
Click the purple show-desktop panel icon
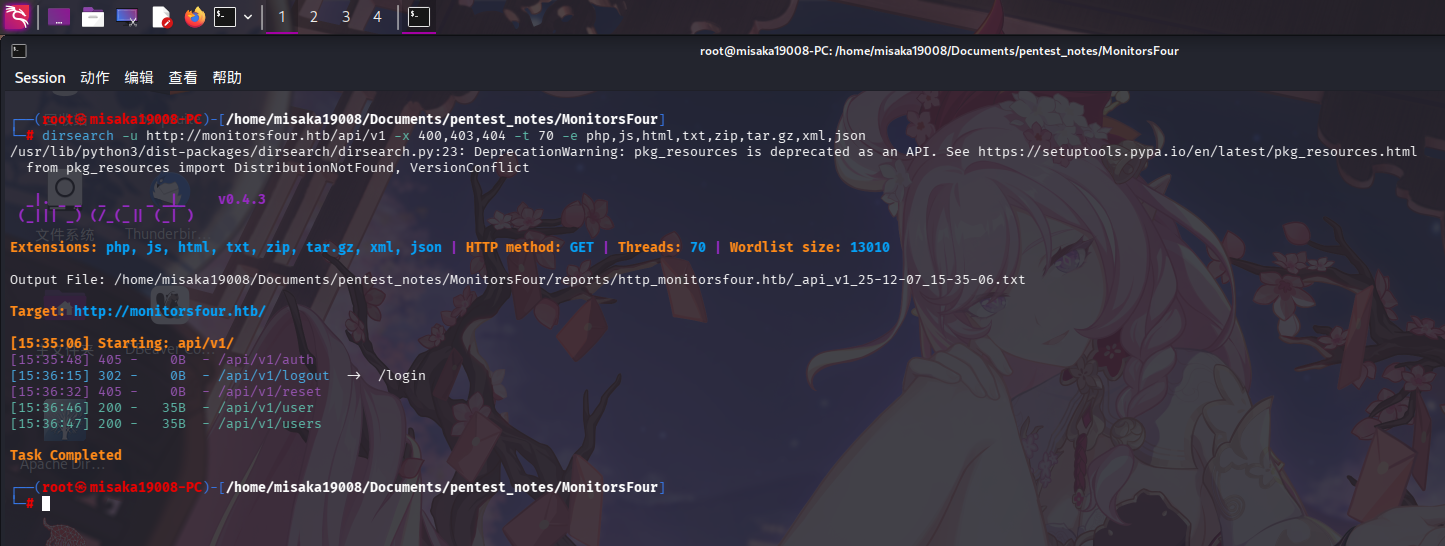pyautogui.click(x=59, y=17)
